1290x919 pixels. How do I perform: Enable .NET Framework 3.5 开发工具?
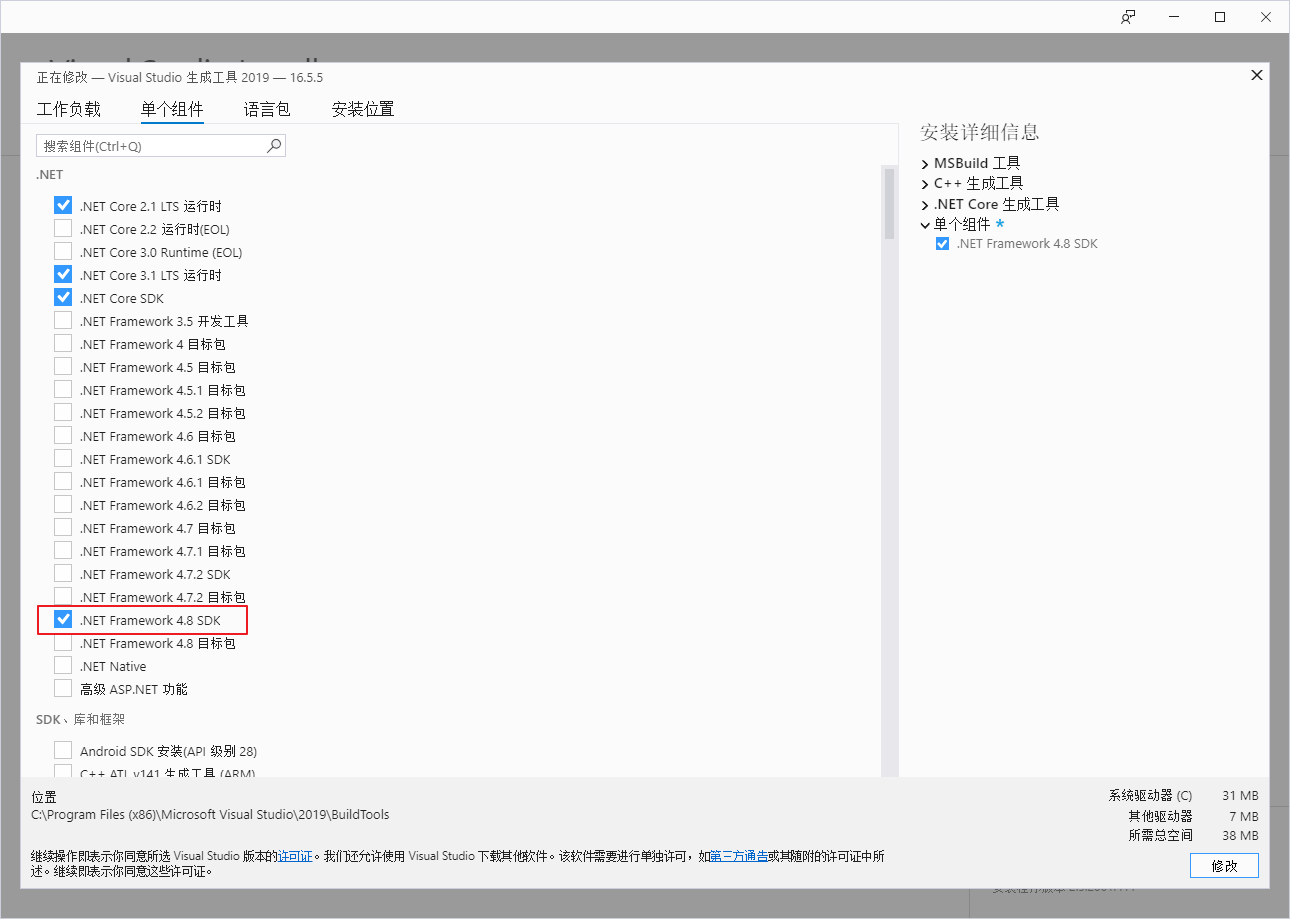click(x=63, y=320)
